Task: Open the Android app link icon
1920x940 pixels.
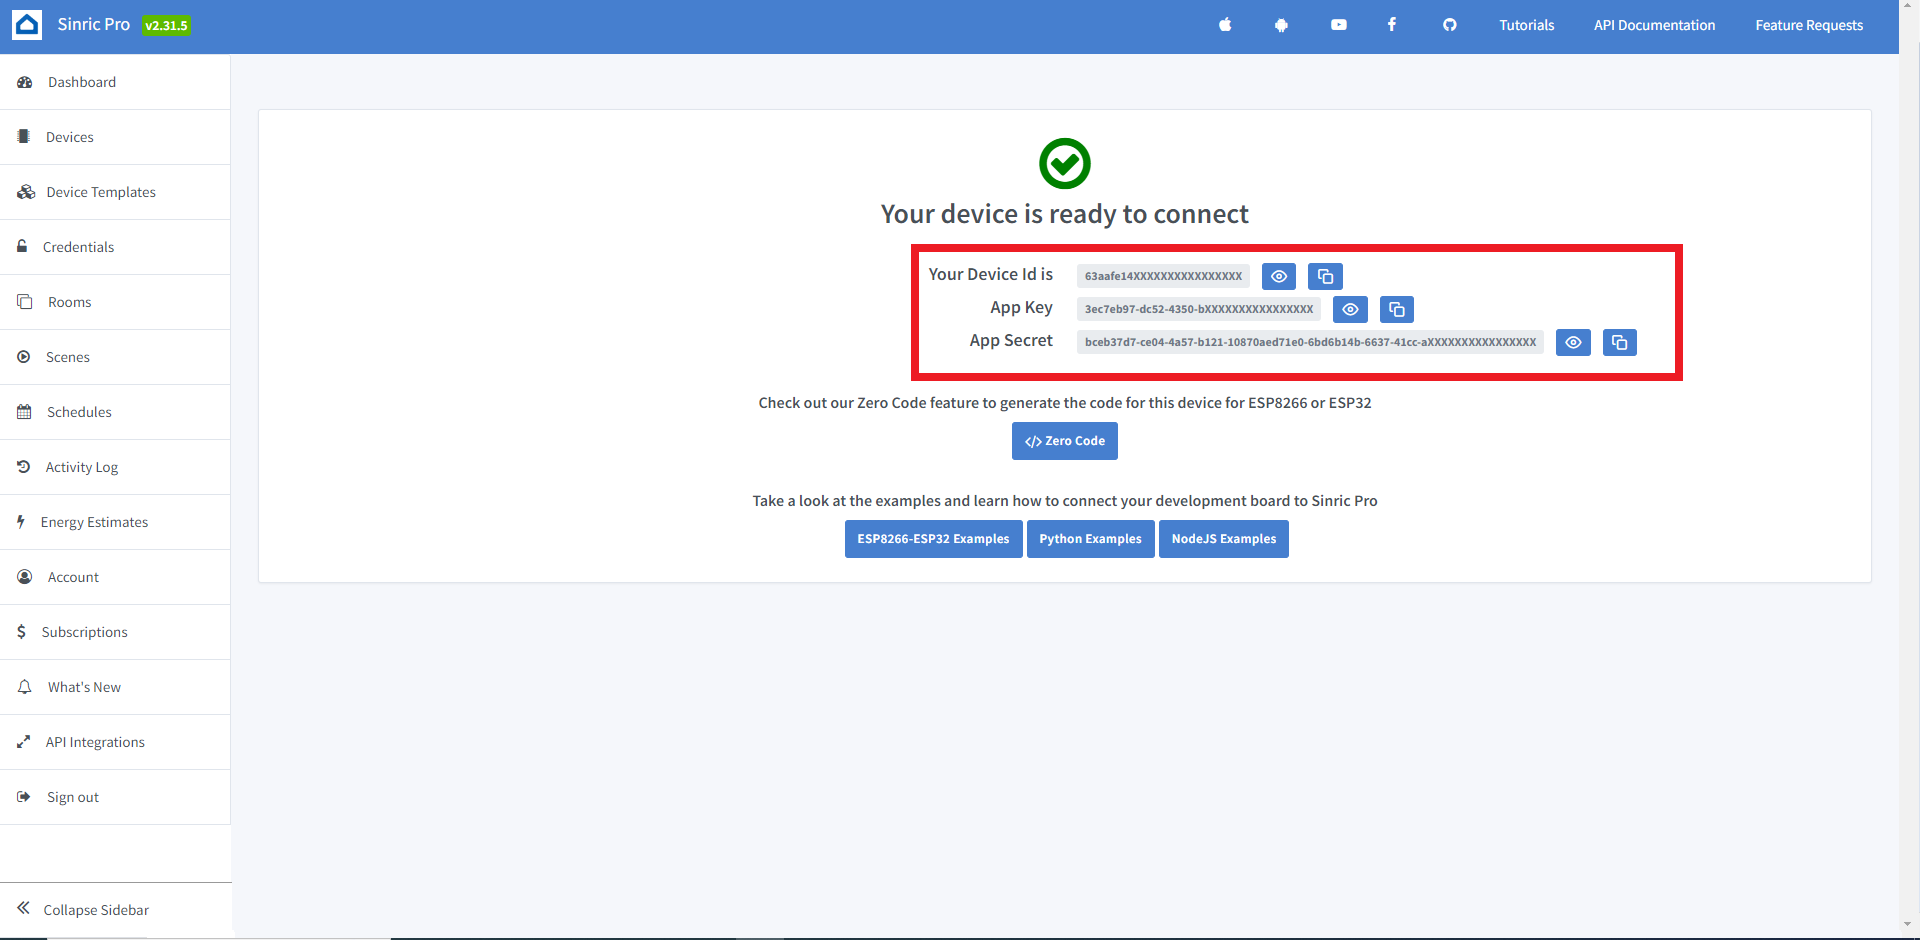Action: (x=1281, y=25)
